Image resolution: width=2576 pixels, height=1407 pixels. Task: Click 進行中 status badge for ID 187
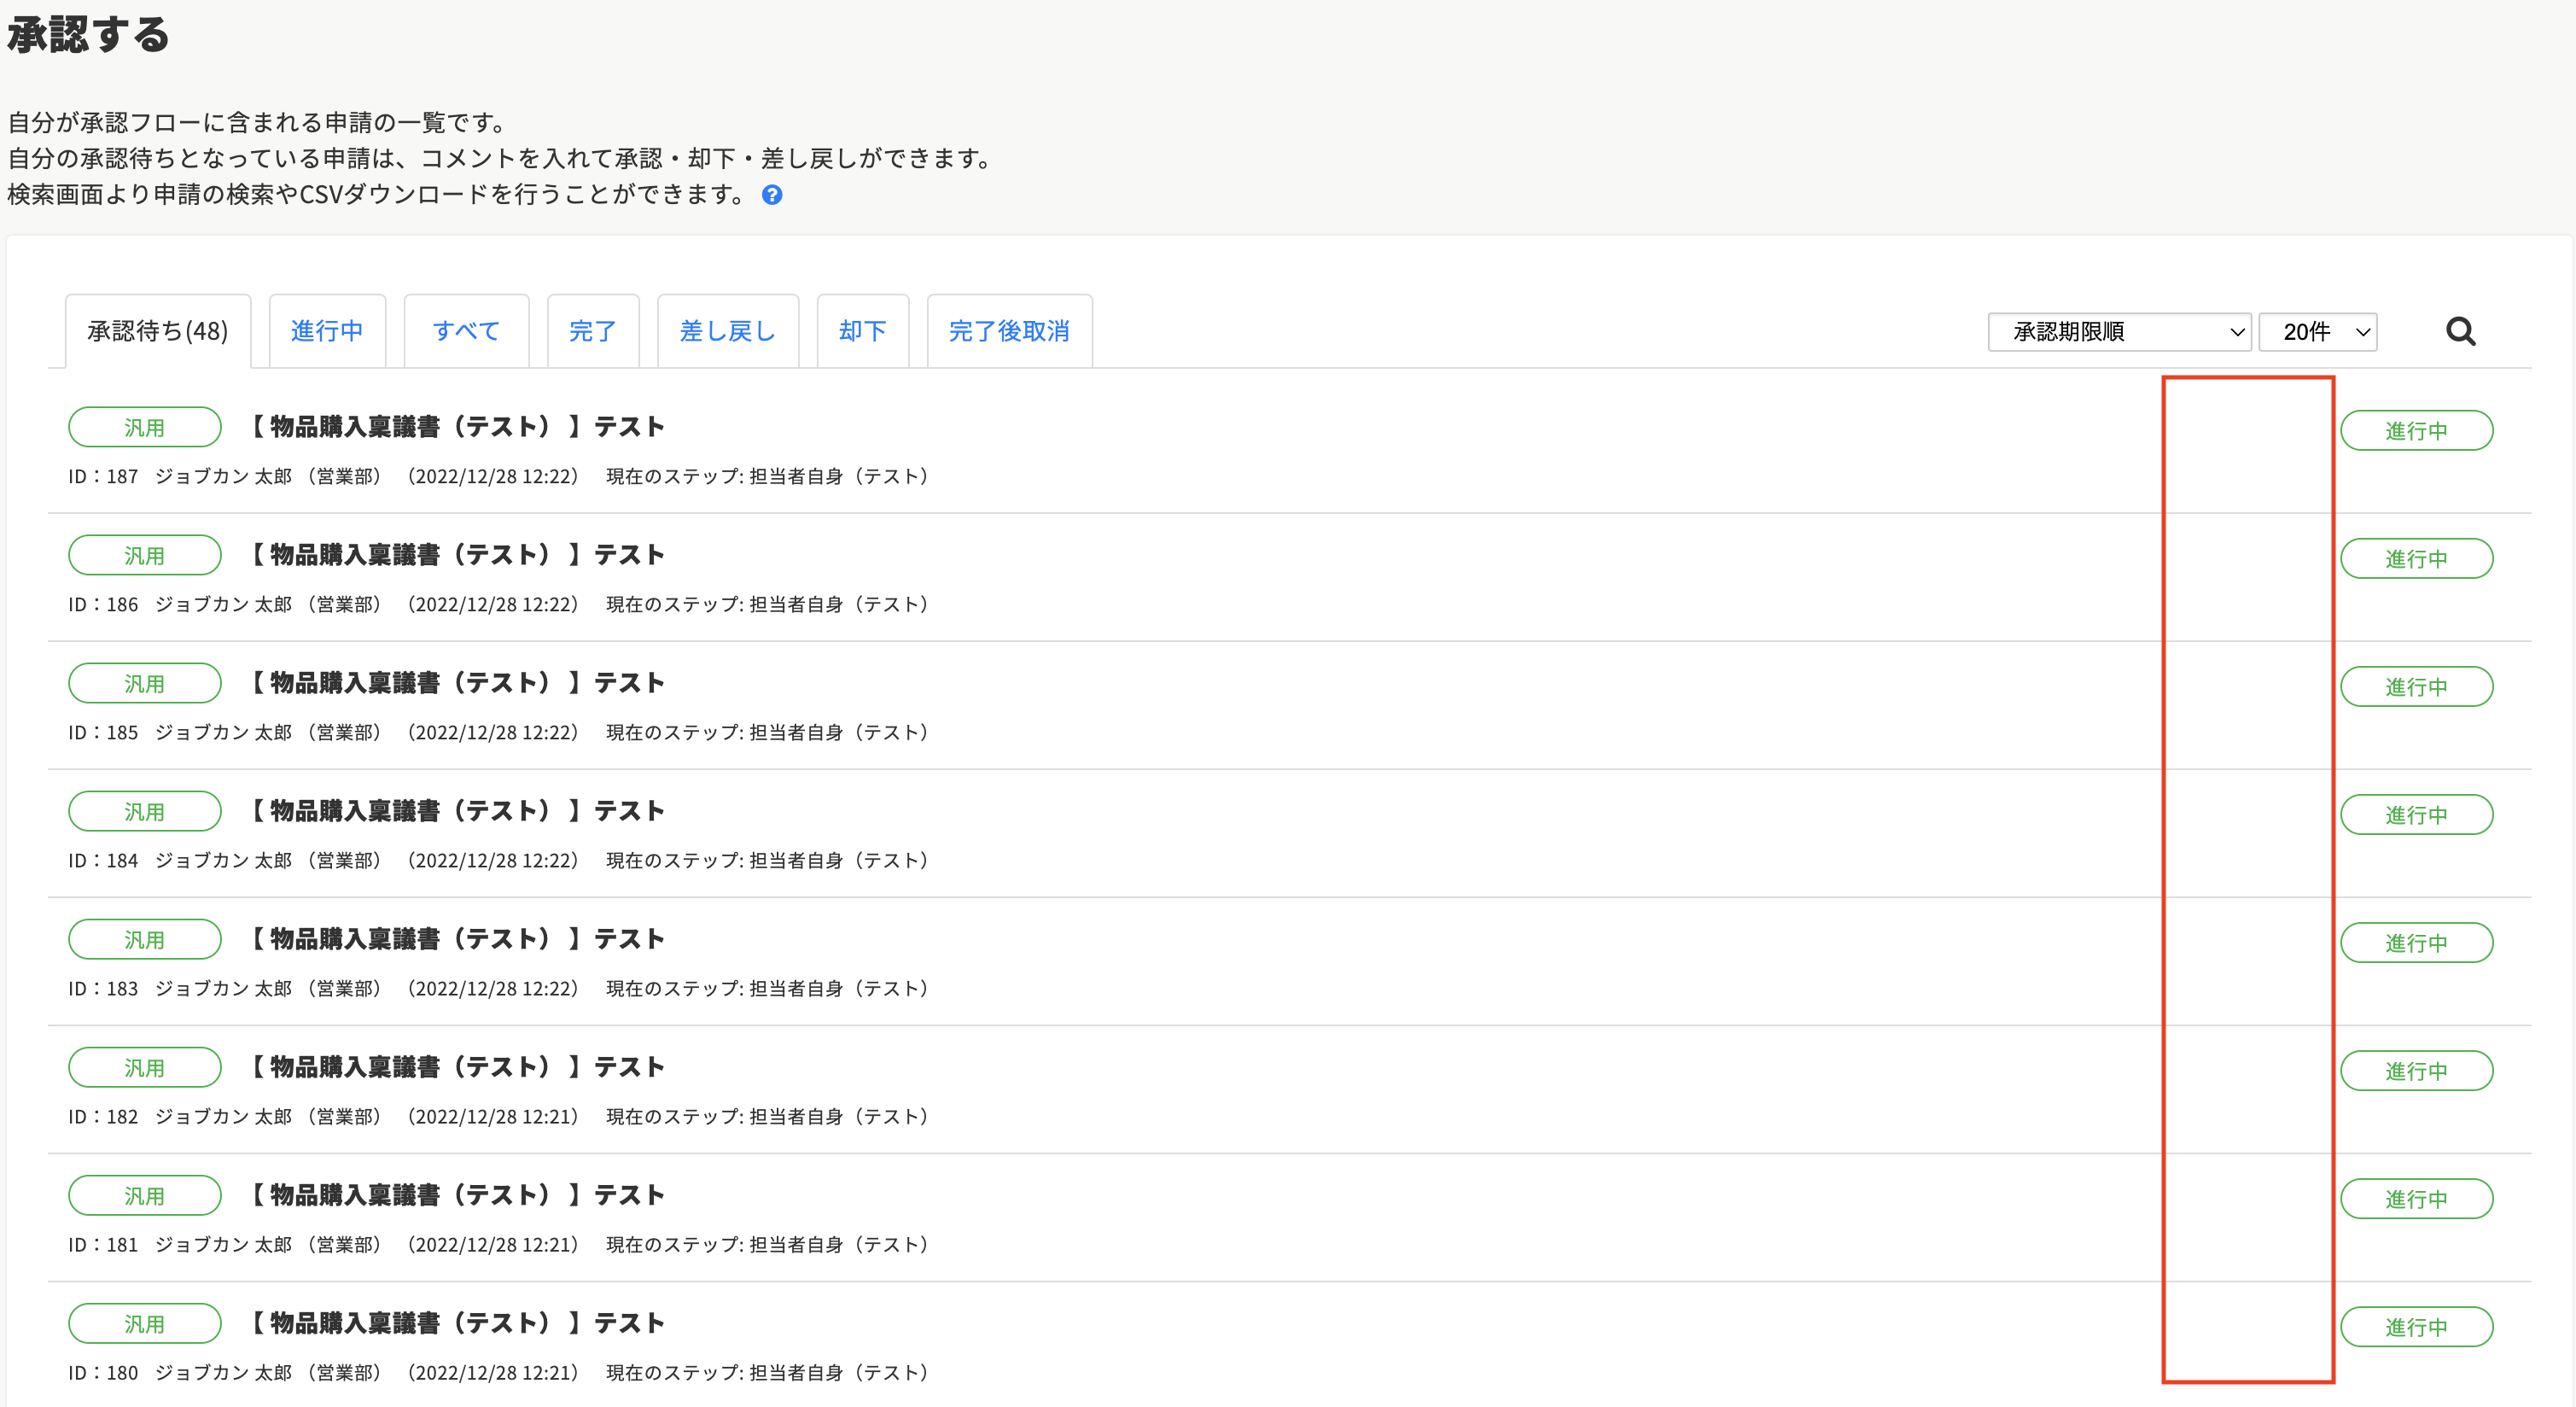2416,431
